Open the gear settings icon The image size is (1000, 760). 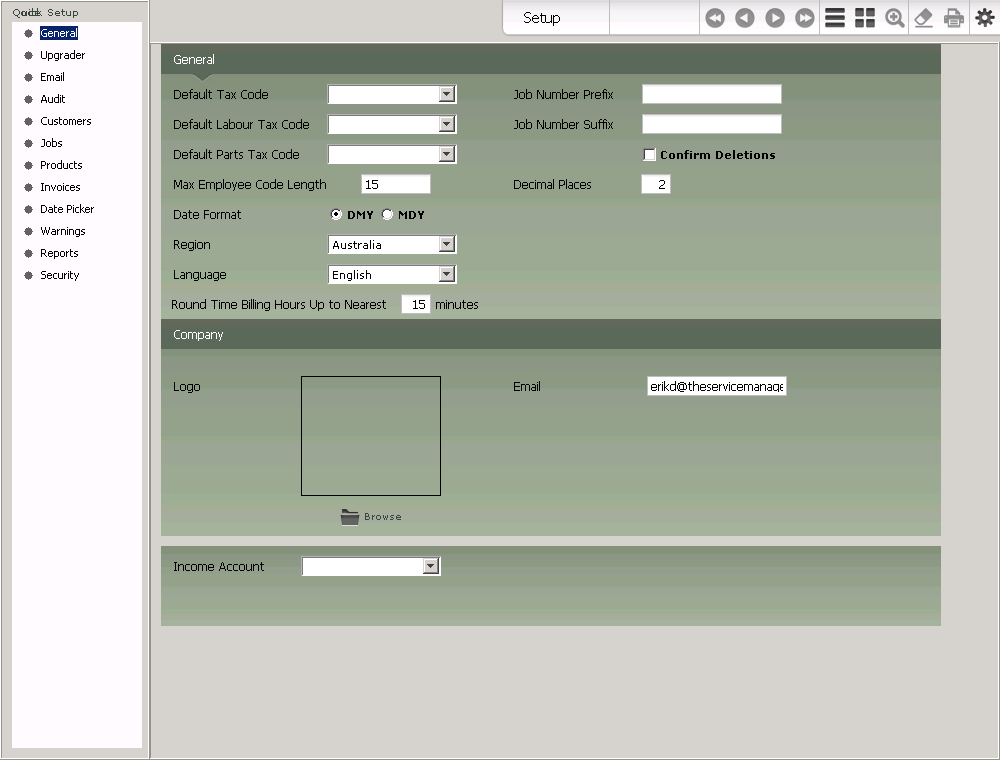point(984,18)
